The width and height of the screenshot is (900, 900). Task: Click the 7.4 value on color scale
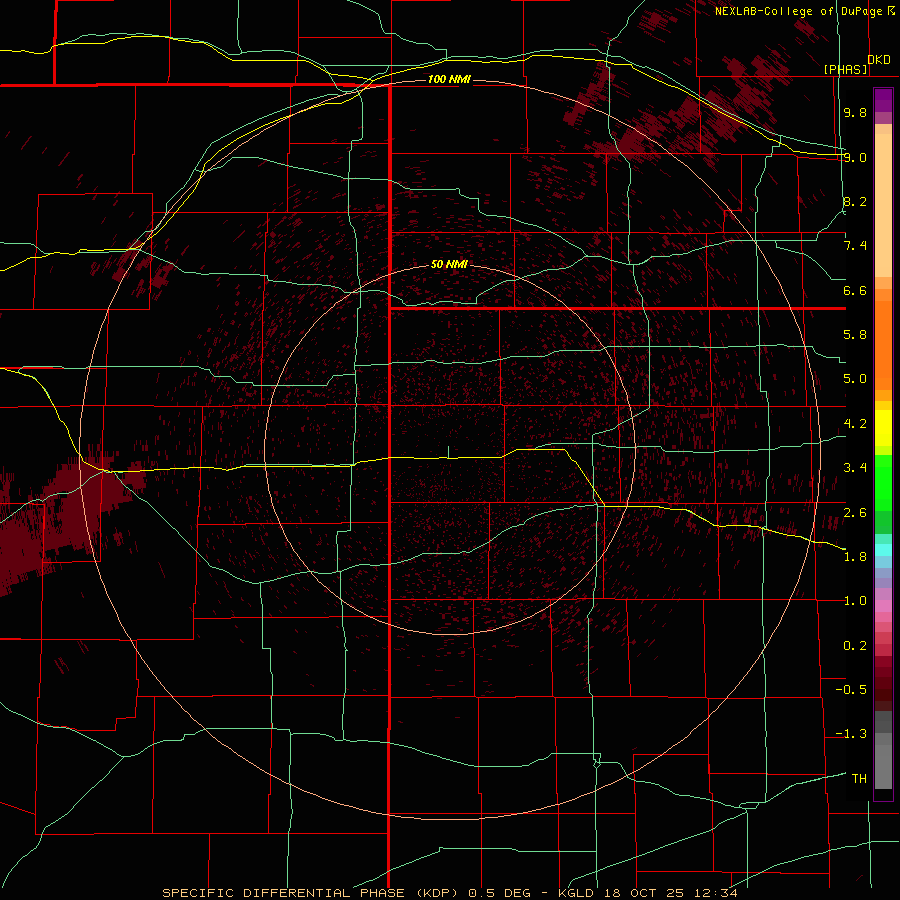855,246
